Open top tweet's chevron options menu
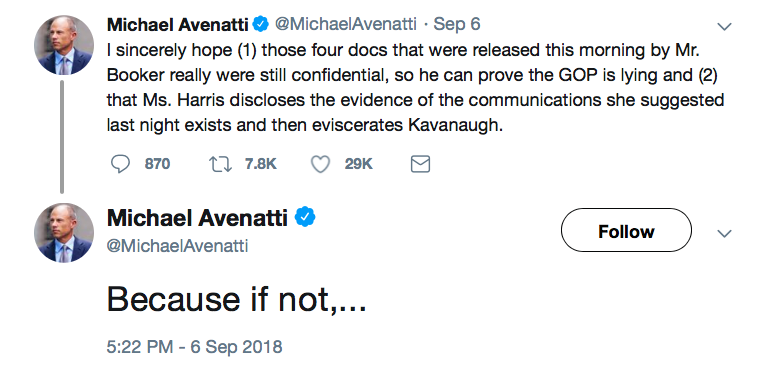The height and width of the screenshot is (371, 779). coord(725,26)
